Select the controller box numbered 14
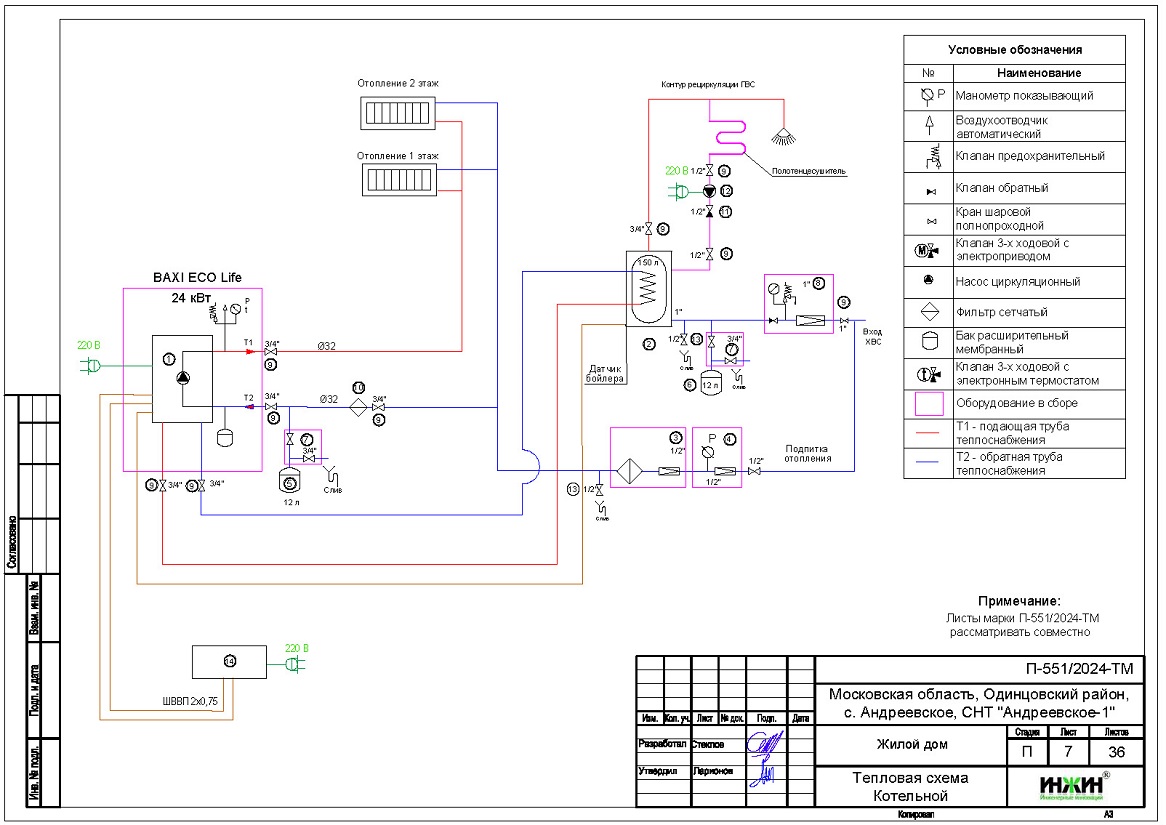 click(229, 660)
